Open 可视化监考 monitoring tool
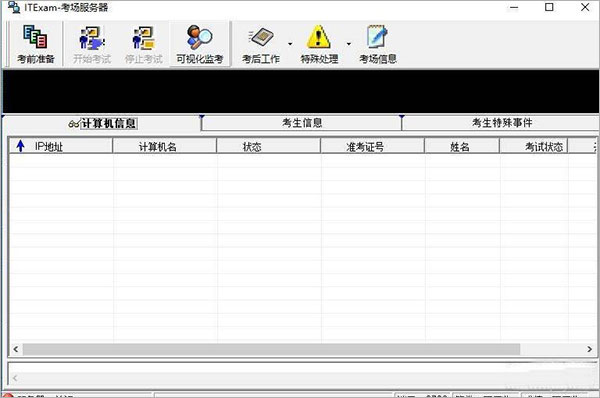Image resolution: width=600 pixels, height=398 pixels. click(x=200, y=44)
